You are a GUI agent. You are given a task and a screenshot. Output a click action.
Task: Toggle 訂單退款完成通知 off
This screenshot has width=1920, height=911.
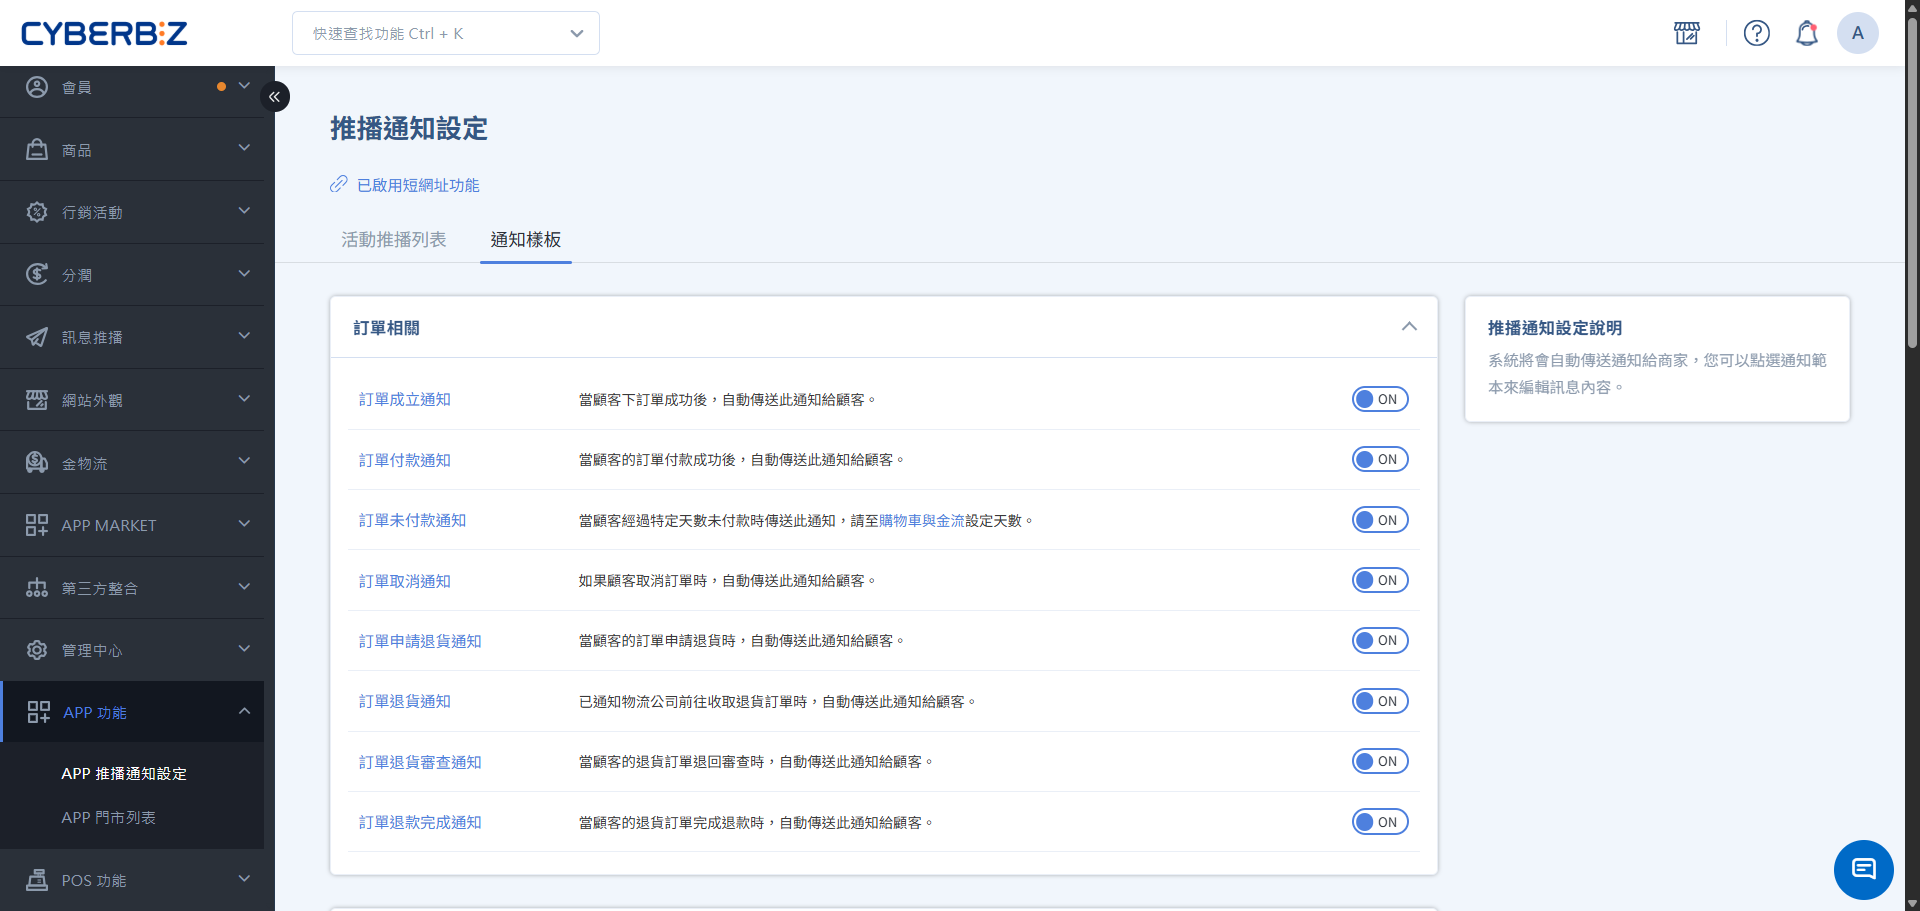[1380, 821]
